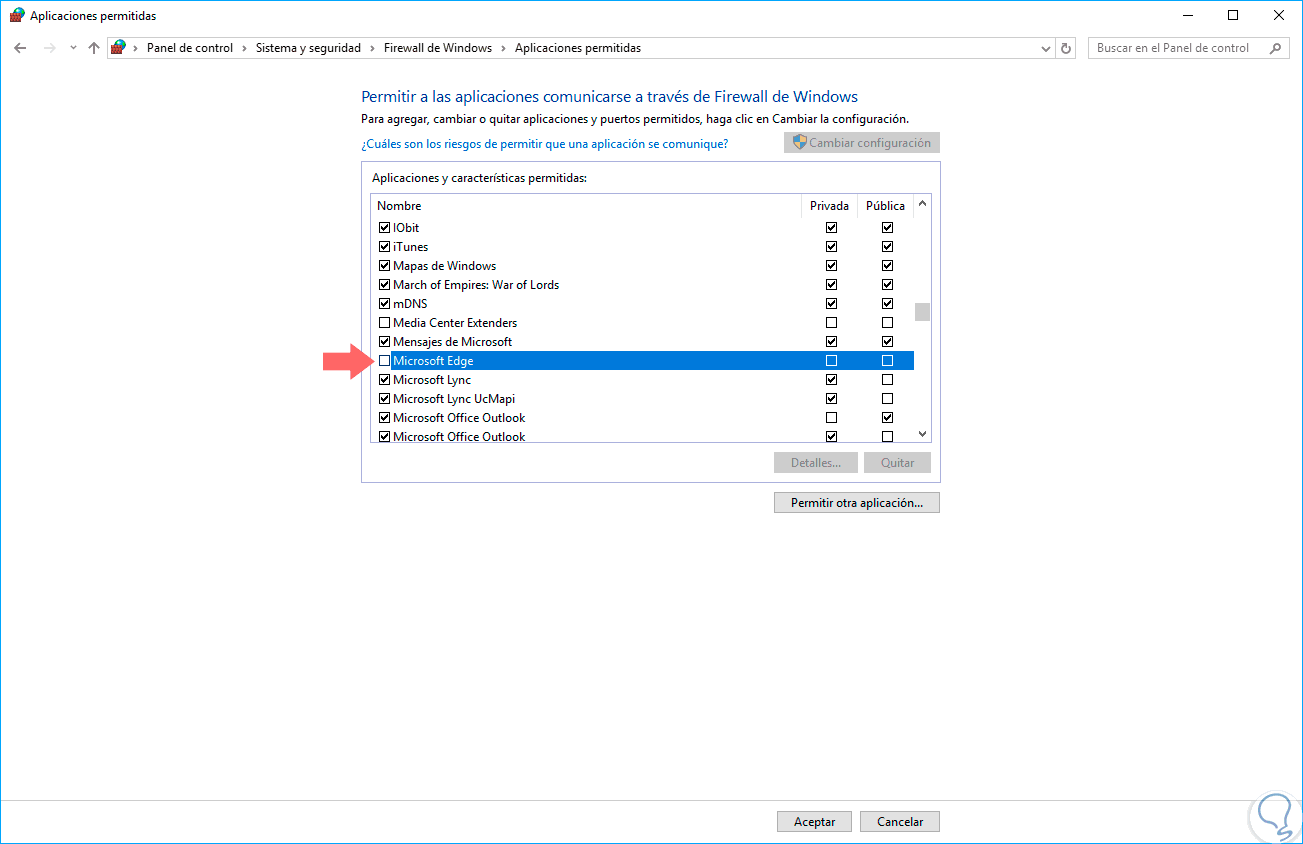Expand the address bar history dropdown
The image size is (1303, 844).
point(1046,48)
